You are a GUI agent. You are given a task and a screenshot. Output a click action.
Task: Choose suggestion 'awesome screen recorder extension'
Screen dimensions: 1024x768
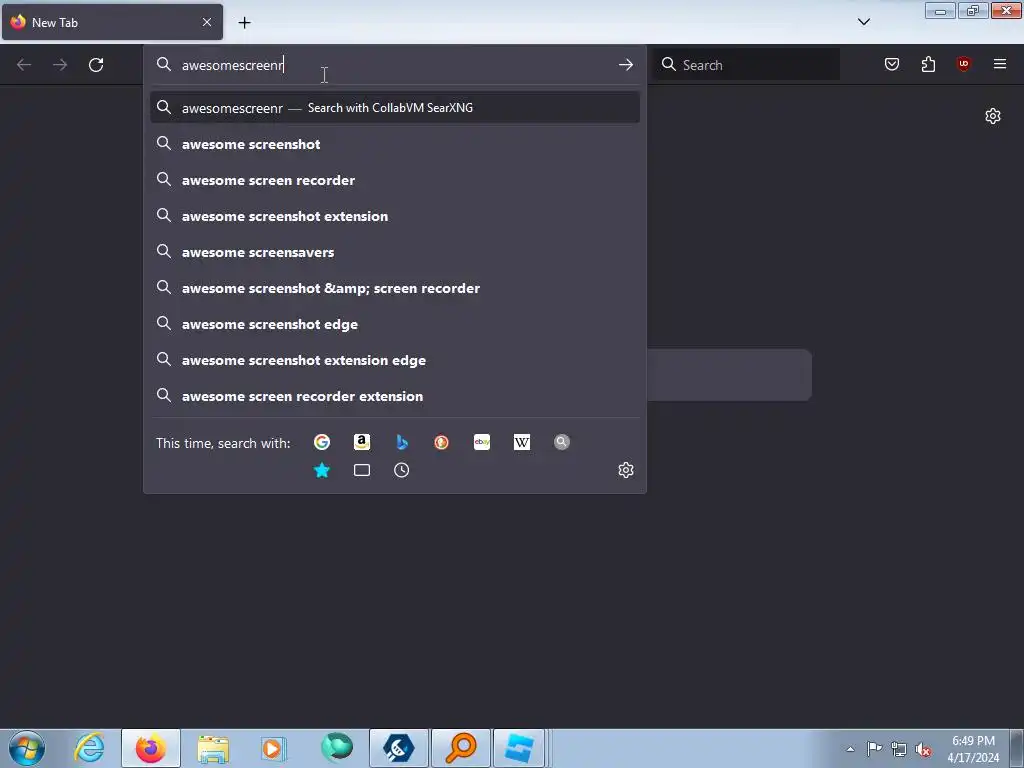[394, 396]
